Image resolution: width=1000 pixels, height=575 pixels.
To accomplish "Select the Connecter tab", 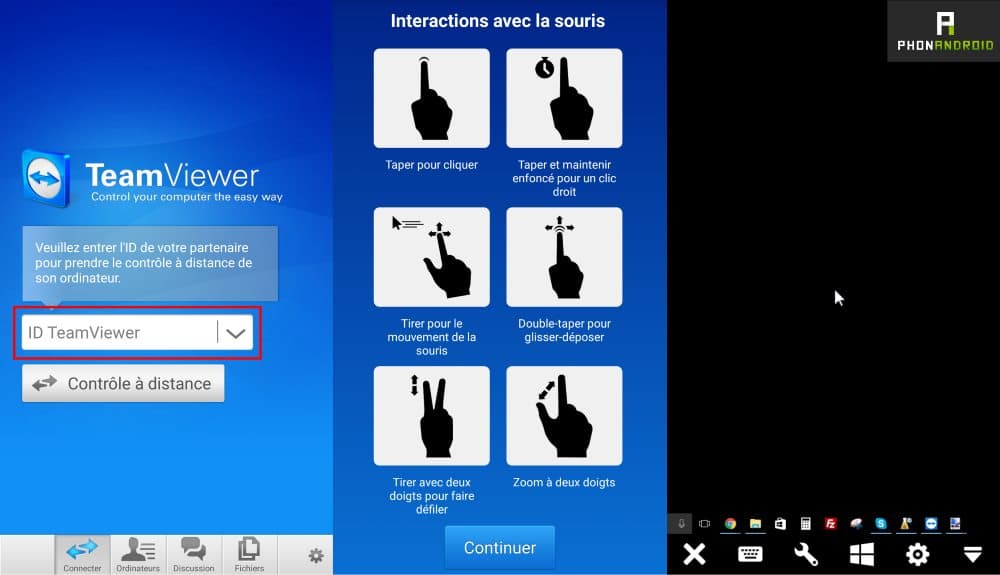I will point(82,555).
